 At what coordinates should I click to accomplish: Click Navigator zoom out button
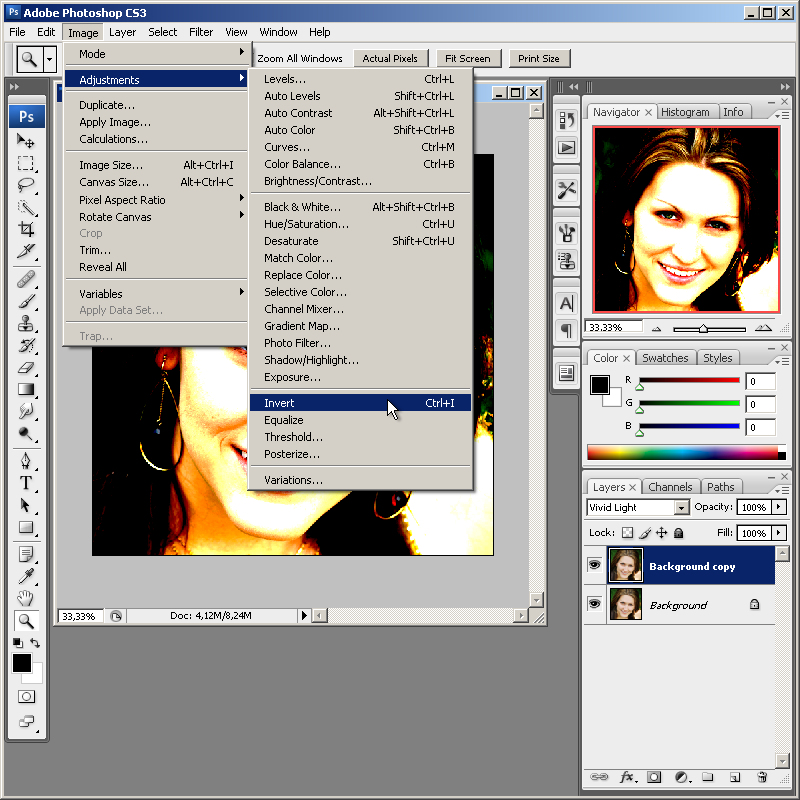pyautogui.click(x=656, y=329)
